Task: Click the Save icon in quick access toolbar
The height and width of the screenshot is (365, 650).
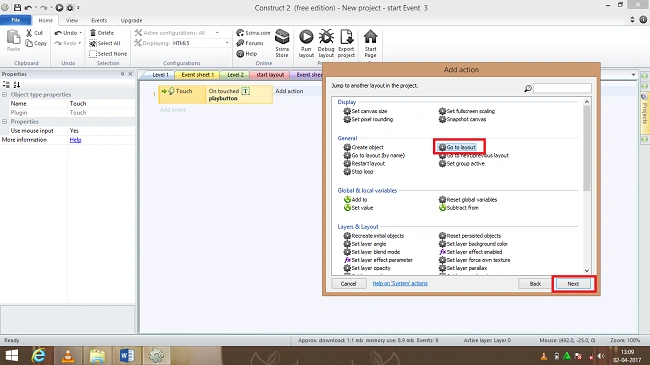Action: [17, 7]
